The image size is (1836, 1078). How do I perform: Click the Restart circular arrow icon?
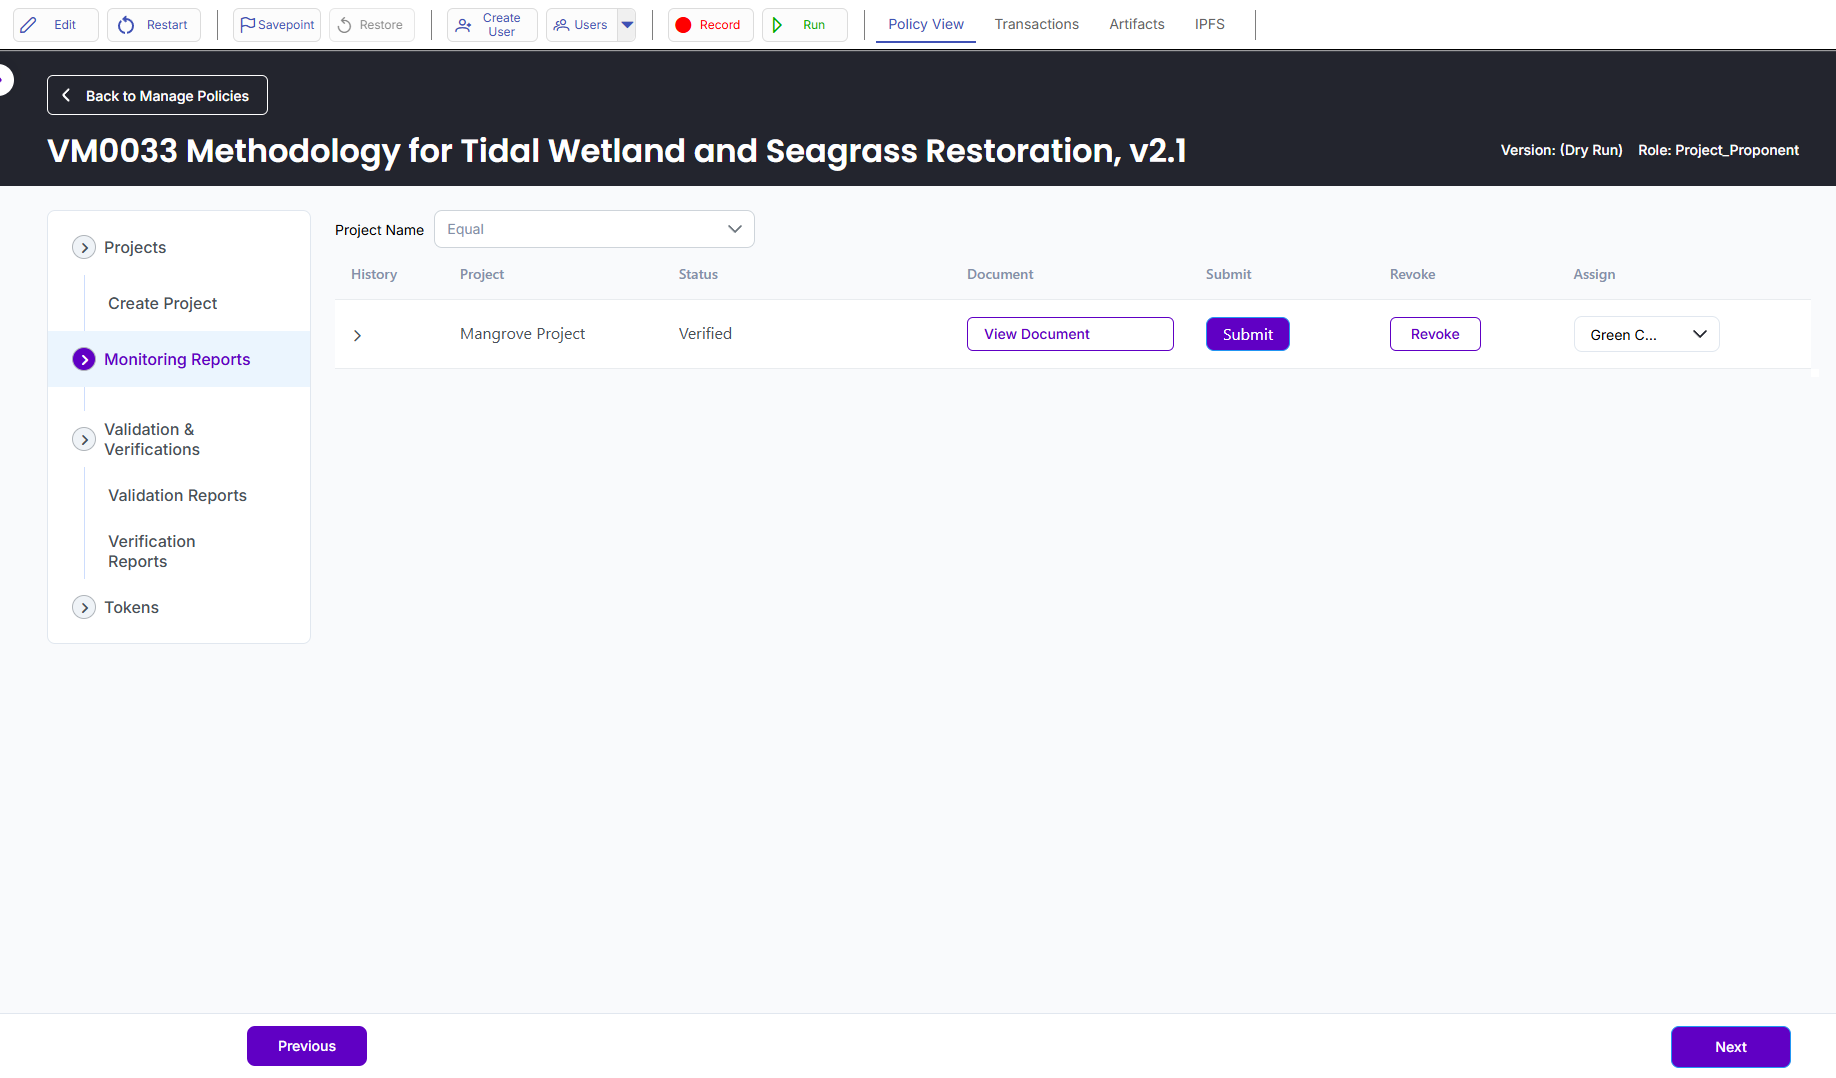126,25
